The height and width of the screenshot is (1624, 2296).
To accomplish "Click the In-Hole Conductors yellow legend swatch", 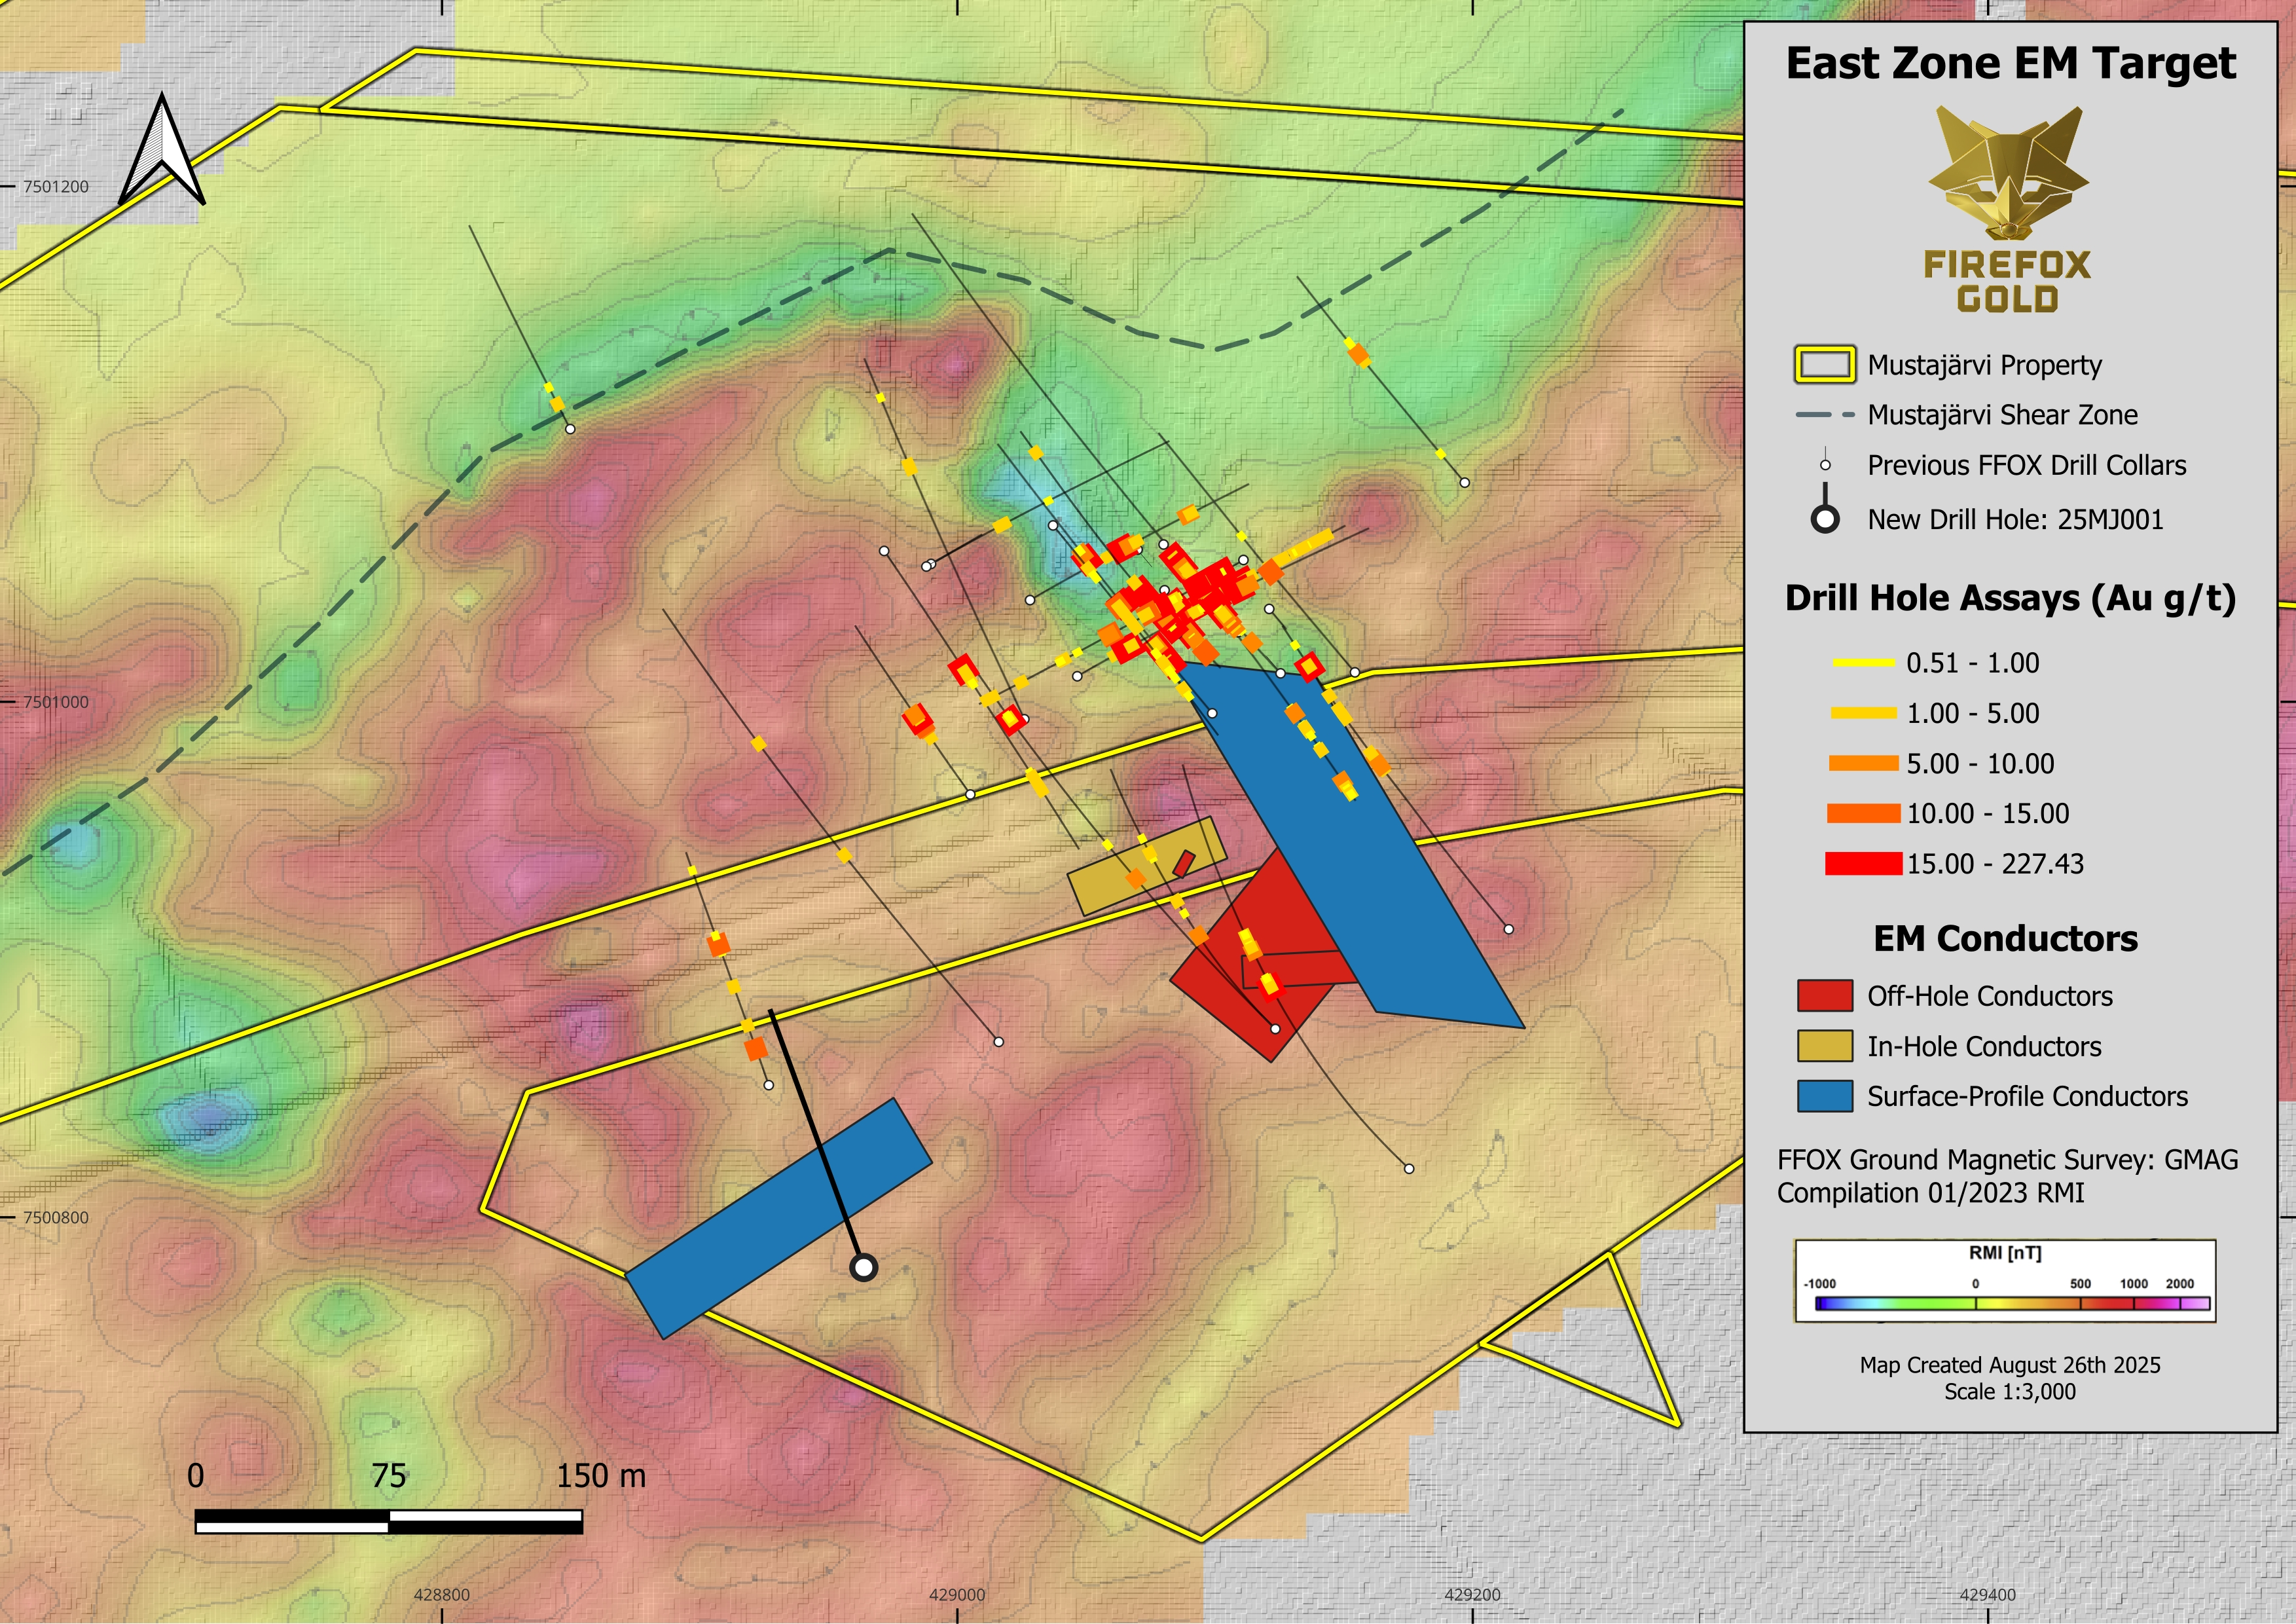I will click(1824, 1046).
